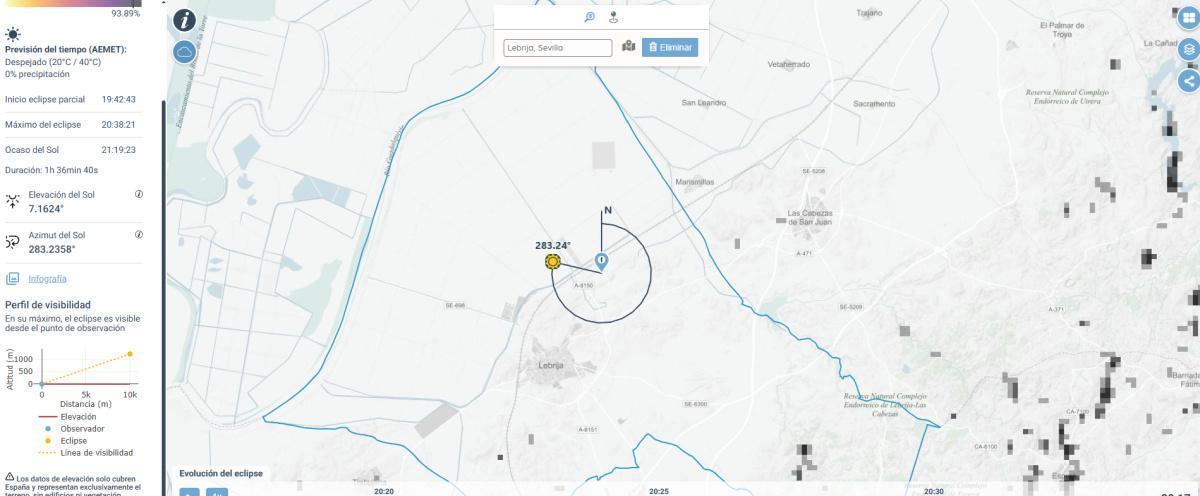Click Las Cabezas de San Juan map label
Viewport: 1200px width, 496px height.
pyautogui.click(x=810, y=217)
